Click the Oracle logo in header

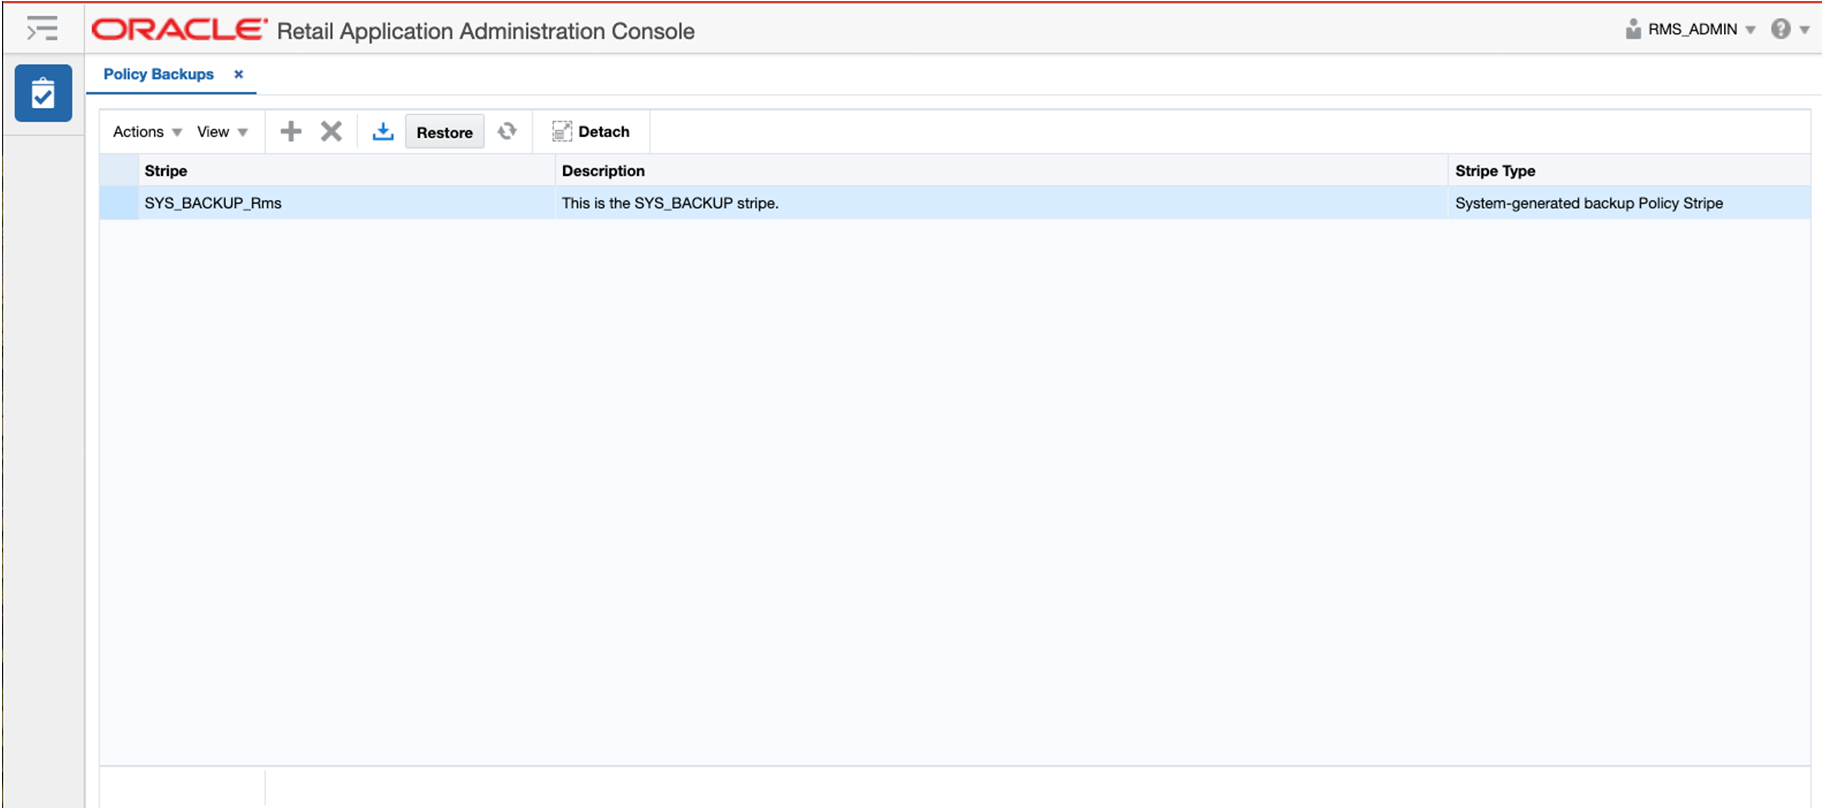(179, 29)
